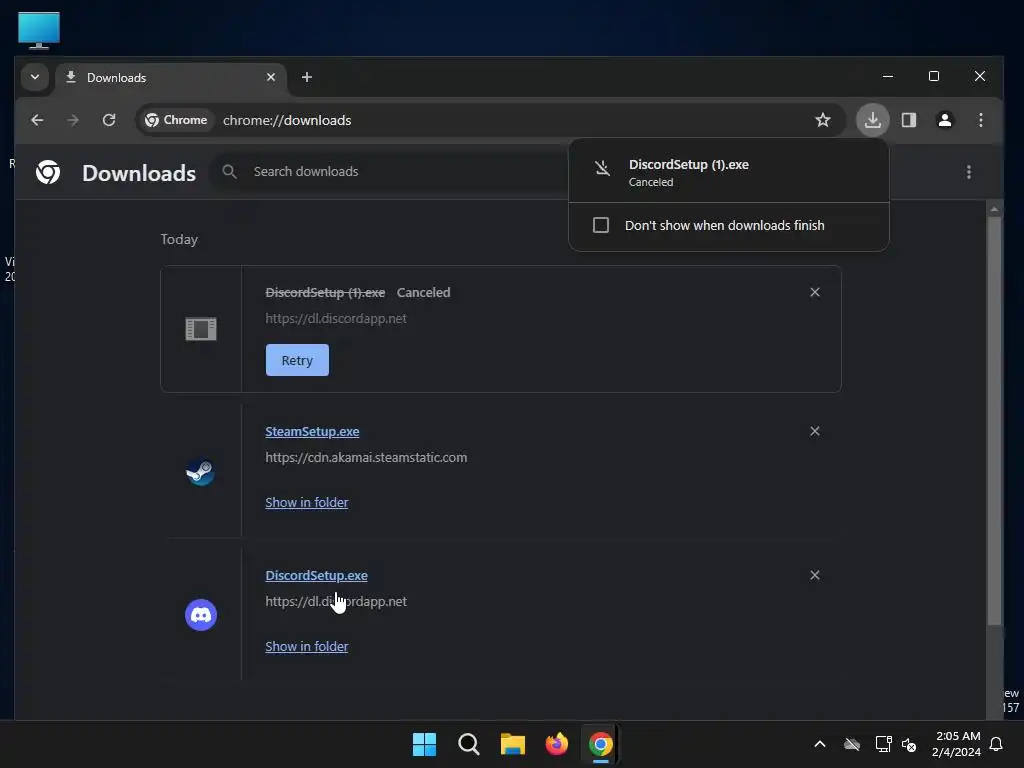Image resolution: width=1024 pixels, height=768 pixels.
Task: Open Windows taskbar search
Action: point(469,744)
